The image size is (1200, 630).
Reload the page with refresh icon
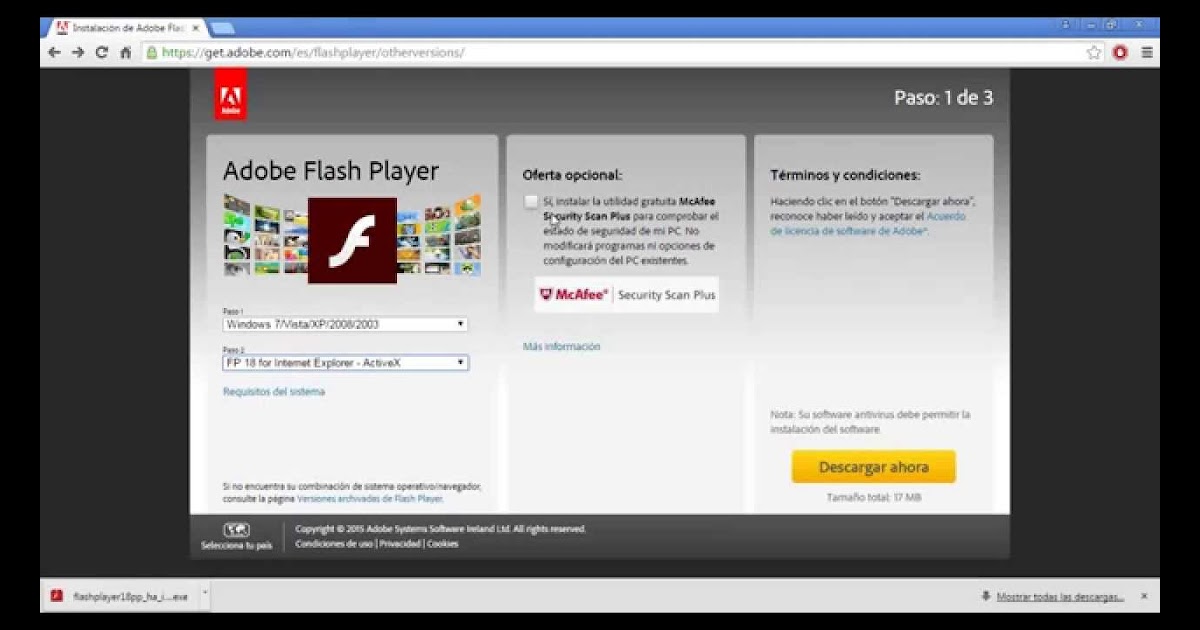tap(102, 53)
